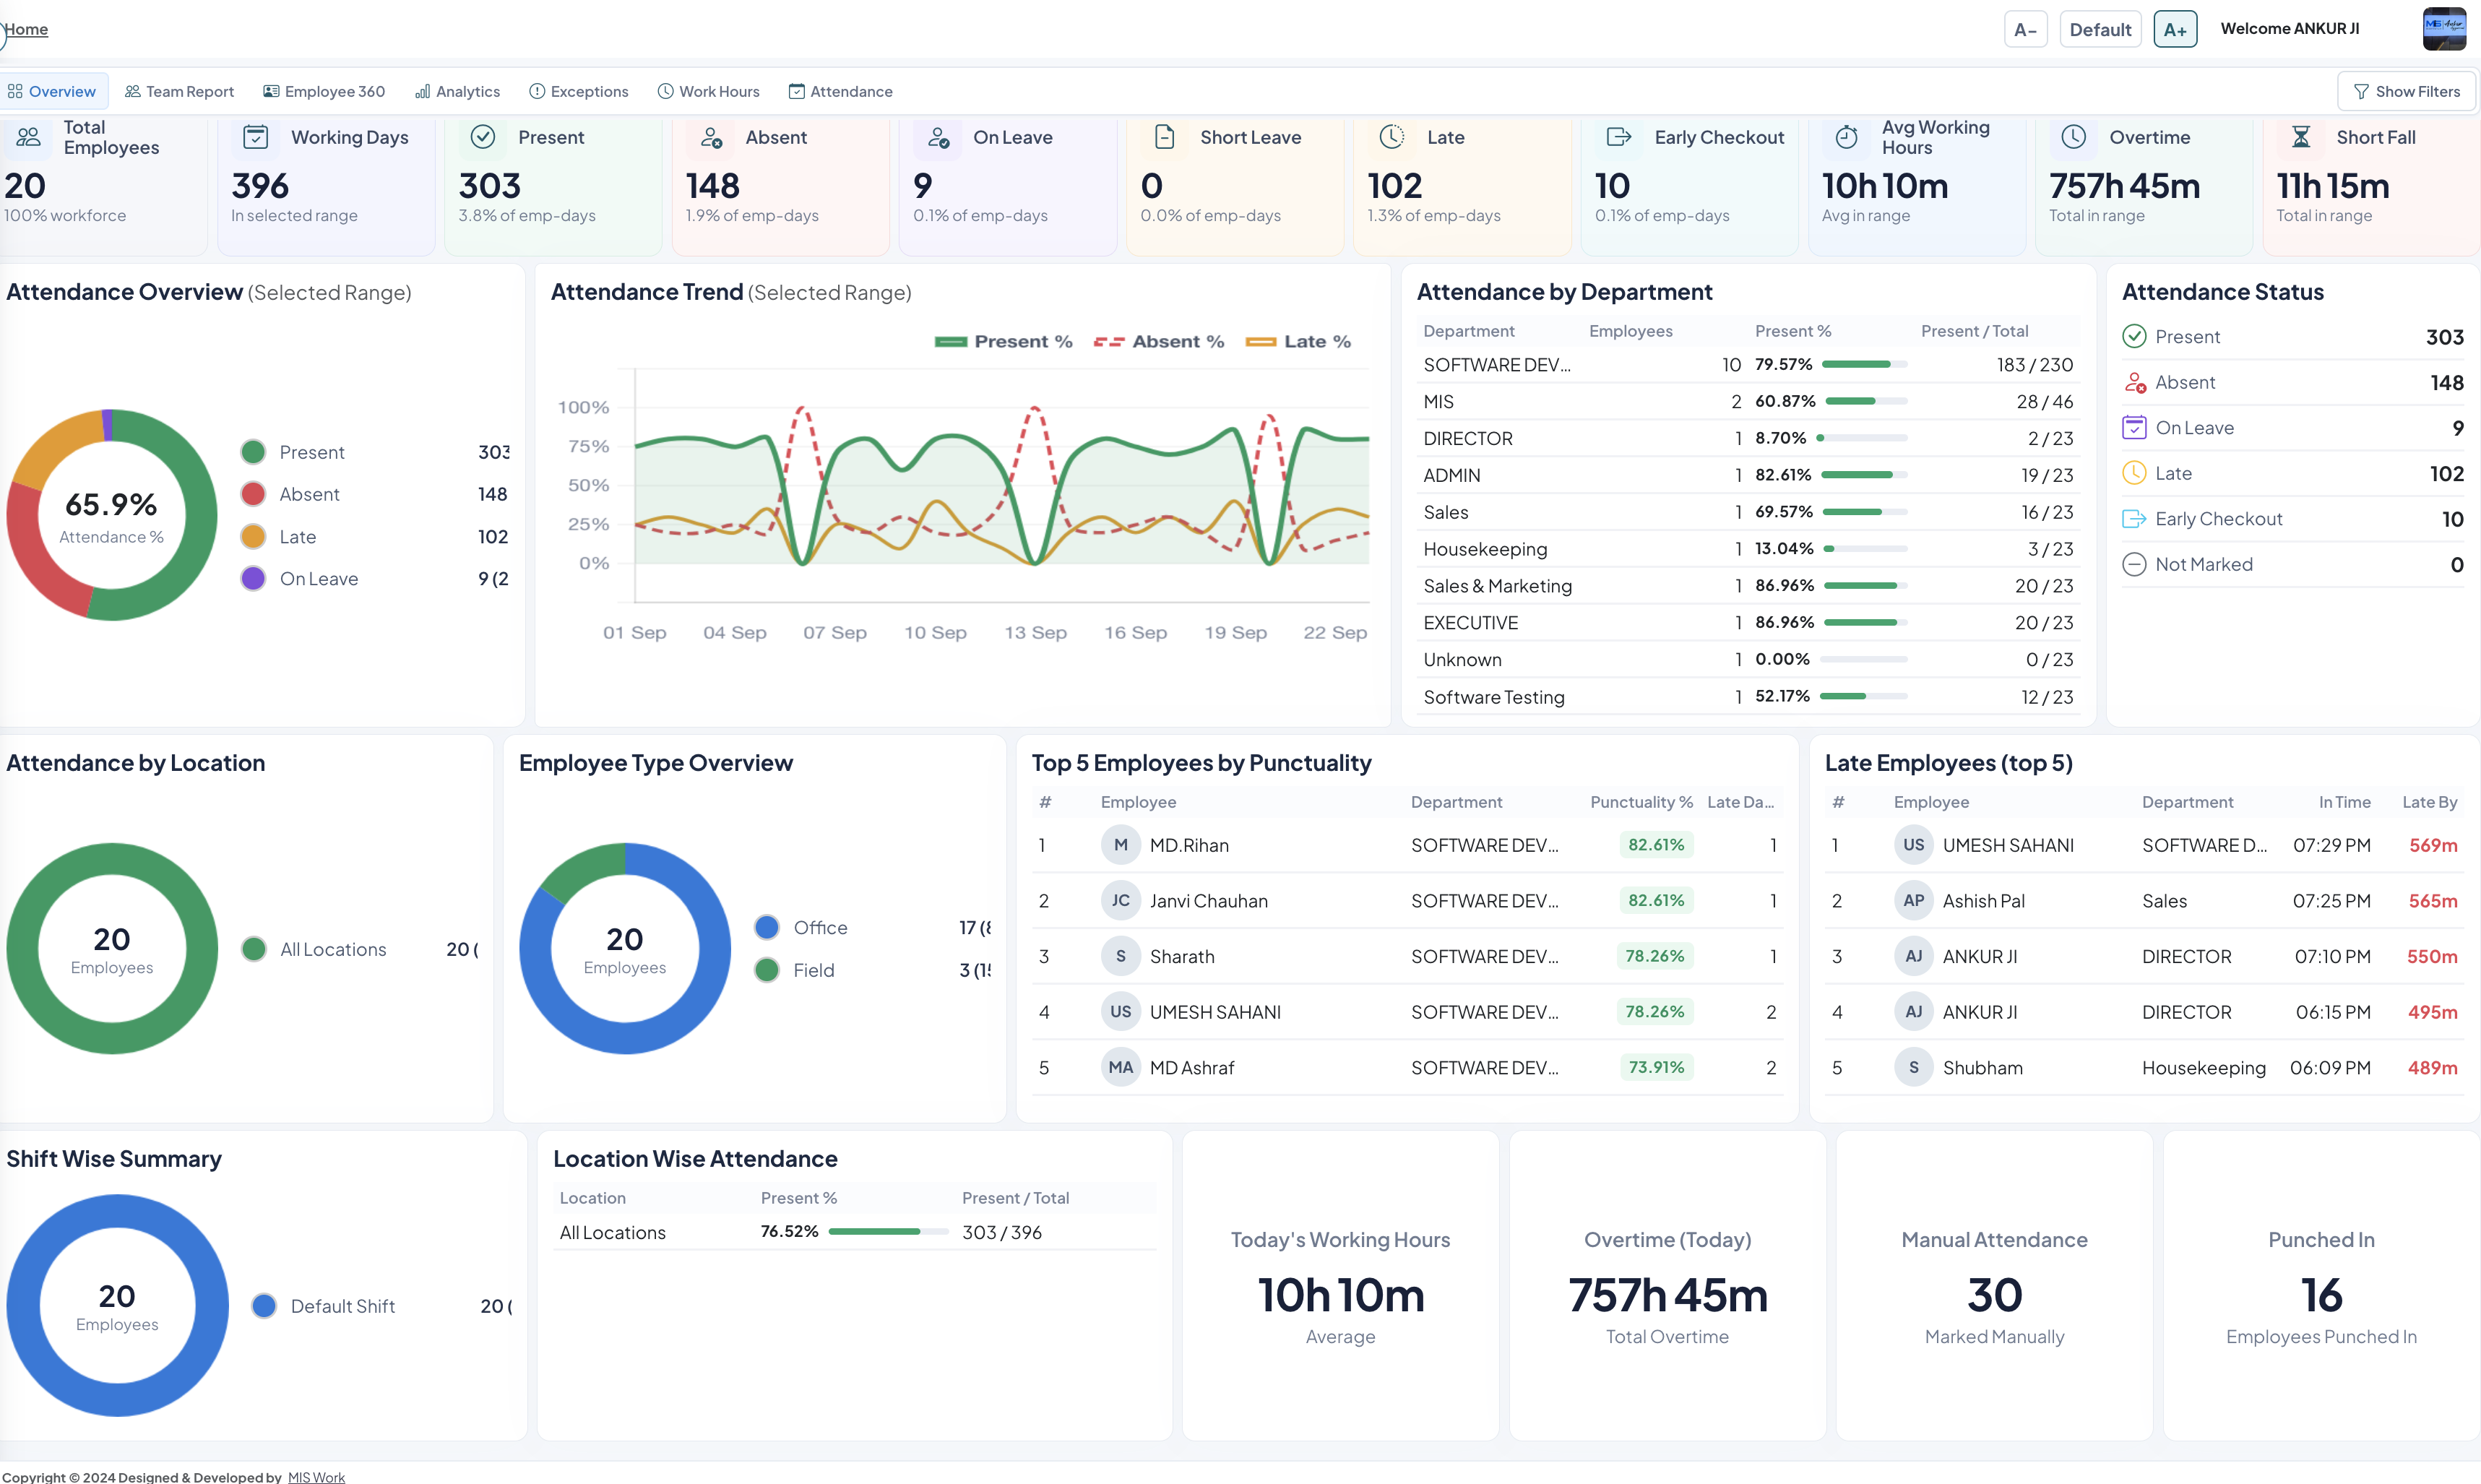This screenshot has height=1484, width=2481.
Task: Open the Exceptions tab
Action: click(578, 91)
